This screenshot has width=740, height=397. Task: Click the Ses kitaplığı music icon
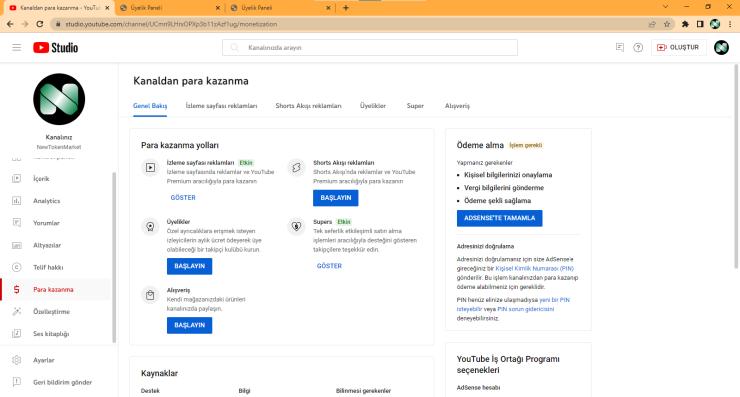17,334
